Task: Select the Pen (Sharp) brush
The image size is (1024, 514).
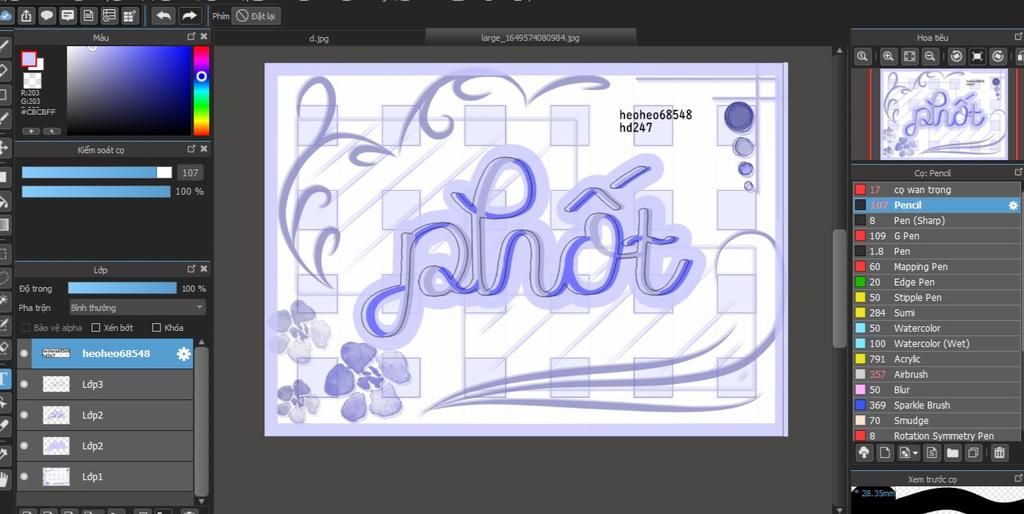Action: [x=936, y=221]
